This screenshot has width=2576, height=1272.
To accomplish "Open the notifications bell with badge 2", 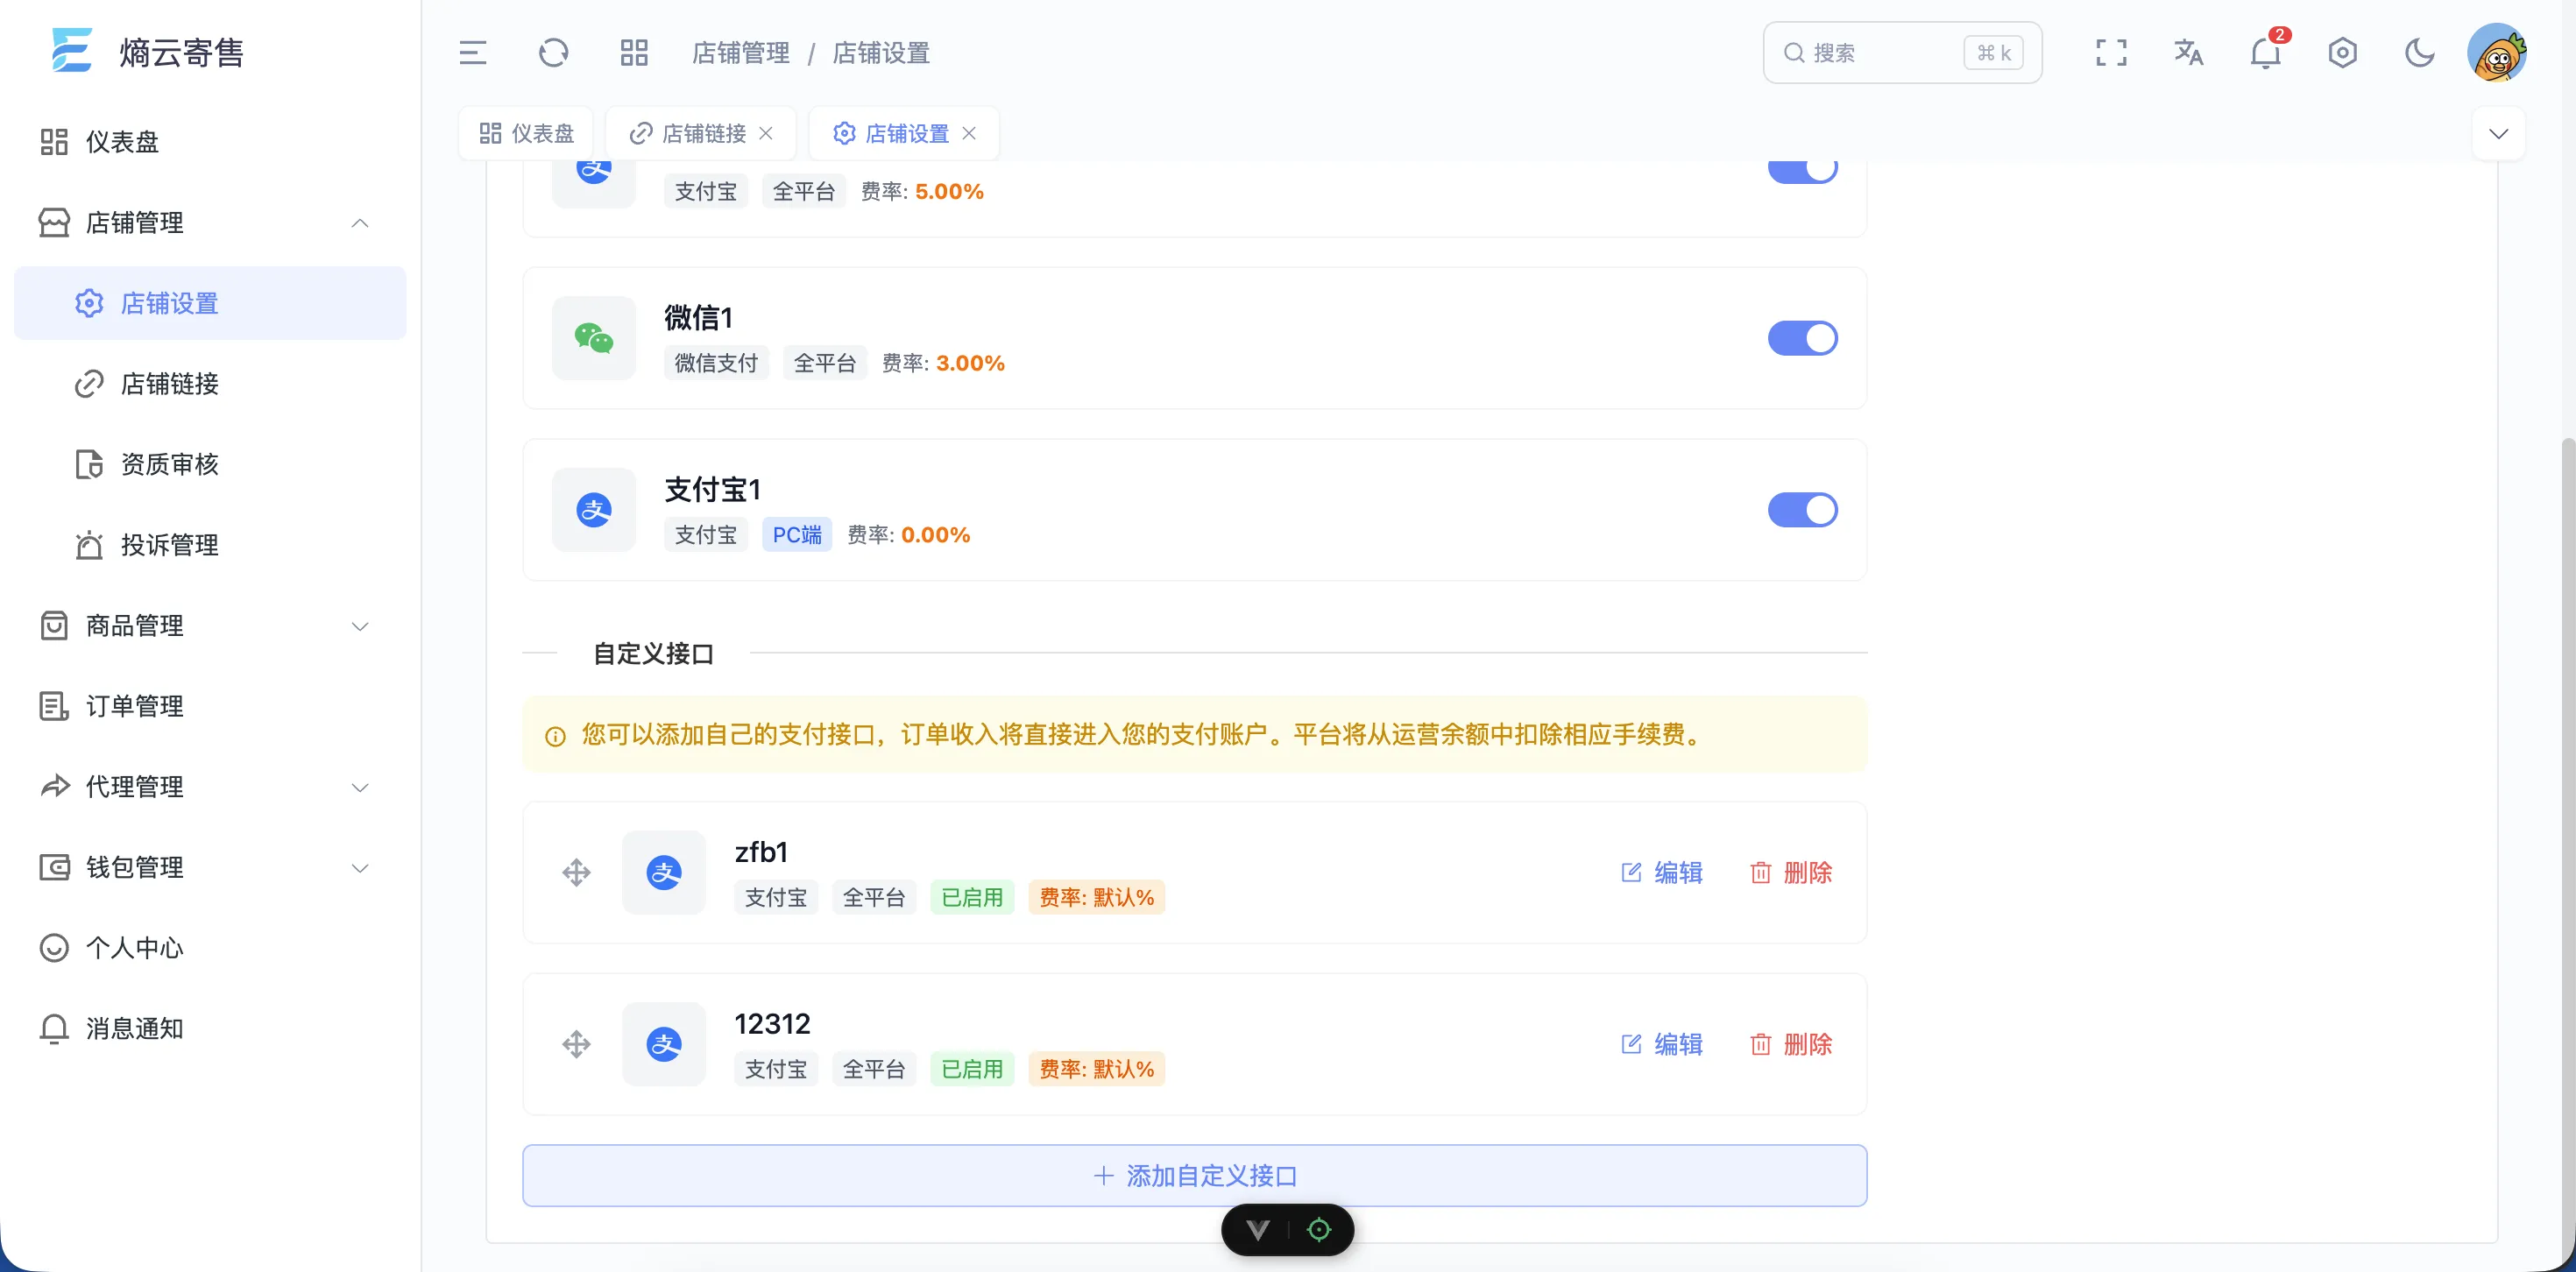I will [2264, 52].
